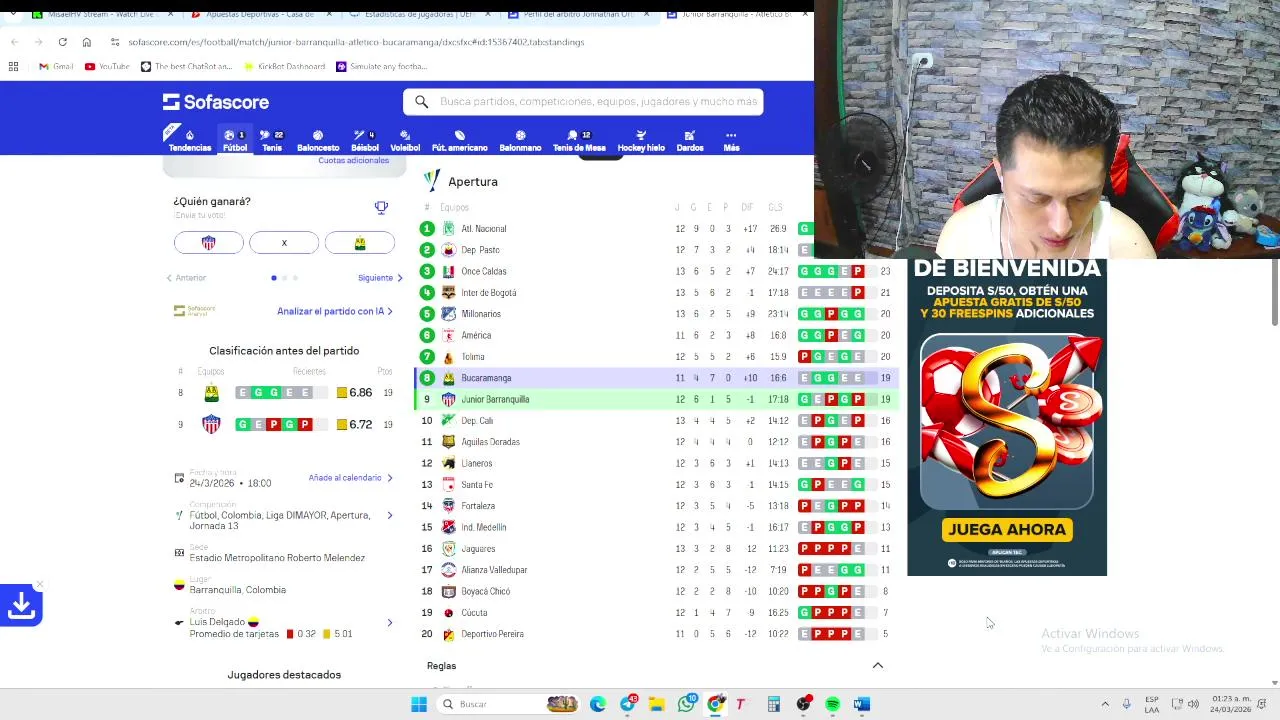Focus the Sofascore search field
This screenshot has width=1280, height=720.
pos(583,102)
